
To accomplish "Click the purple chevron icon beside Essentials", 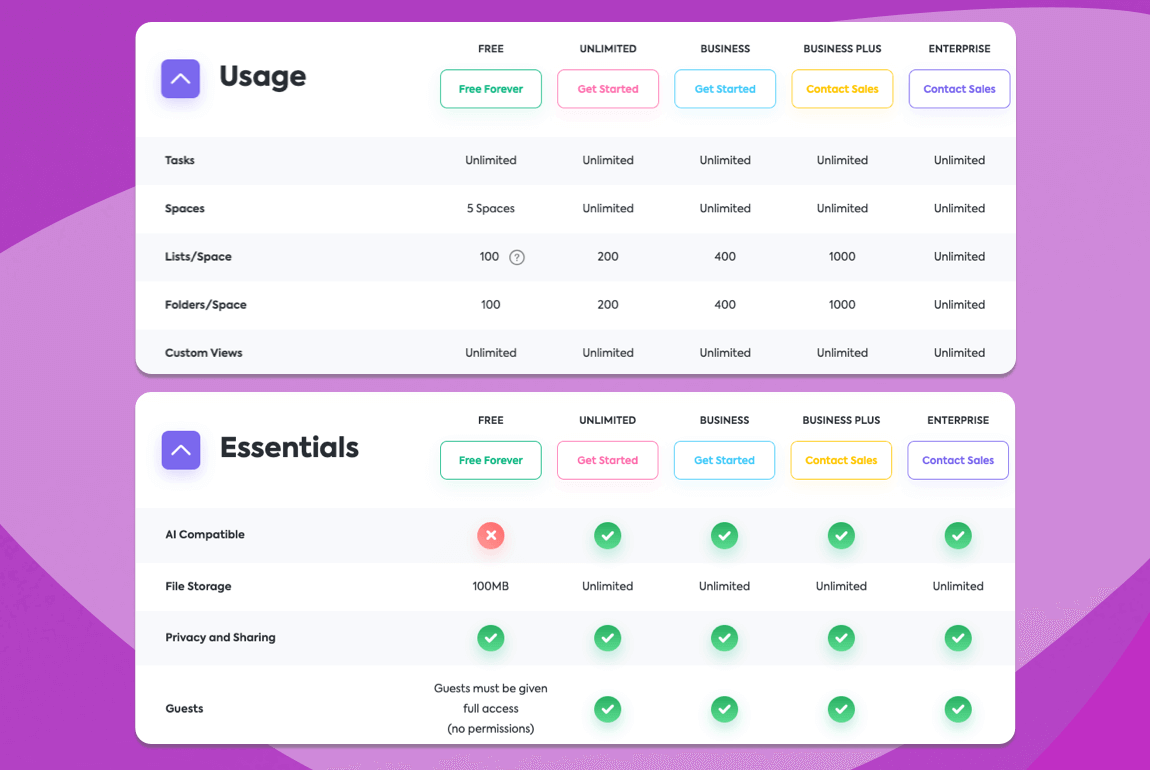I will tap(180, 449).
